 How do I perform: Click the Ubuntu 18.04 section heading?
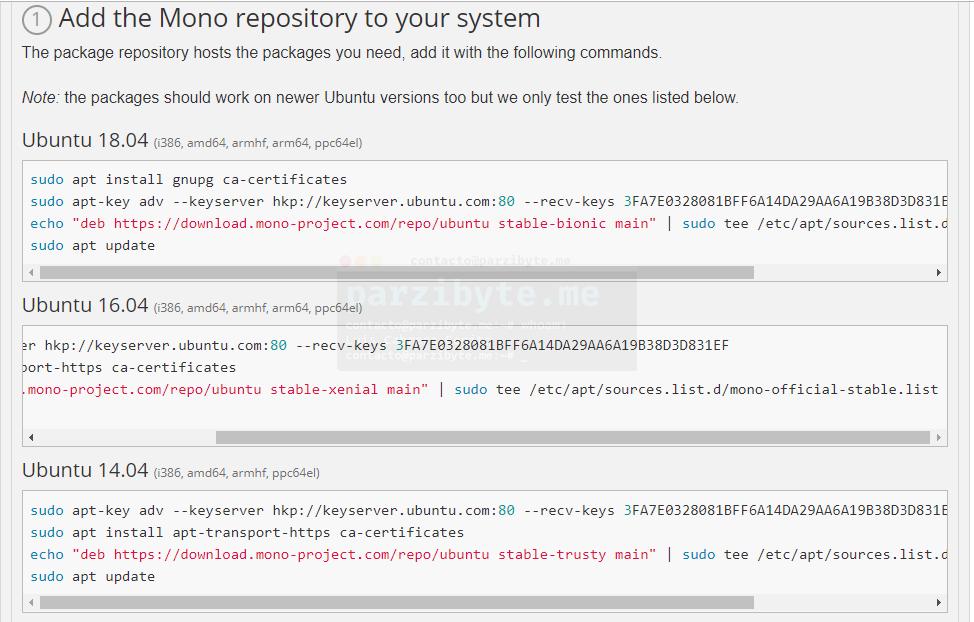tap(85, 140)
